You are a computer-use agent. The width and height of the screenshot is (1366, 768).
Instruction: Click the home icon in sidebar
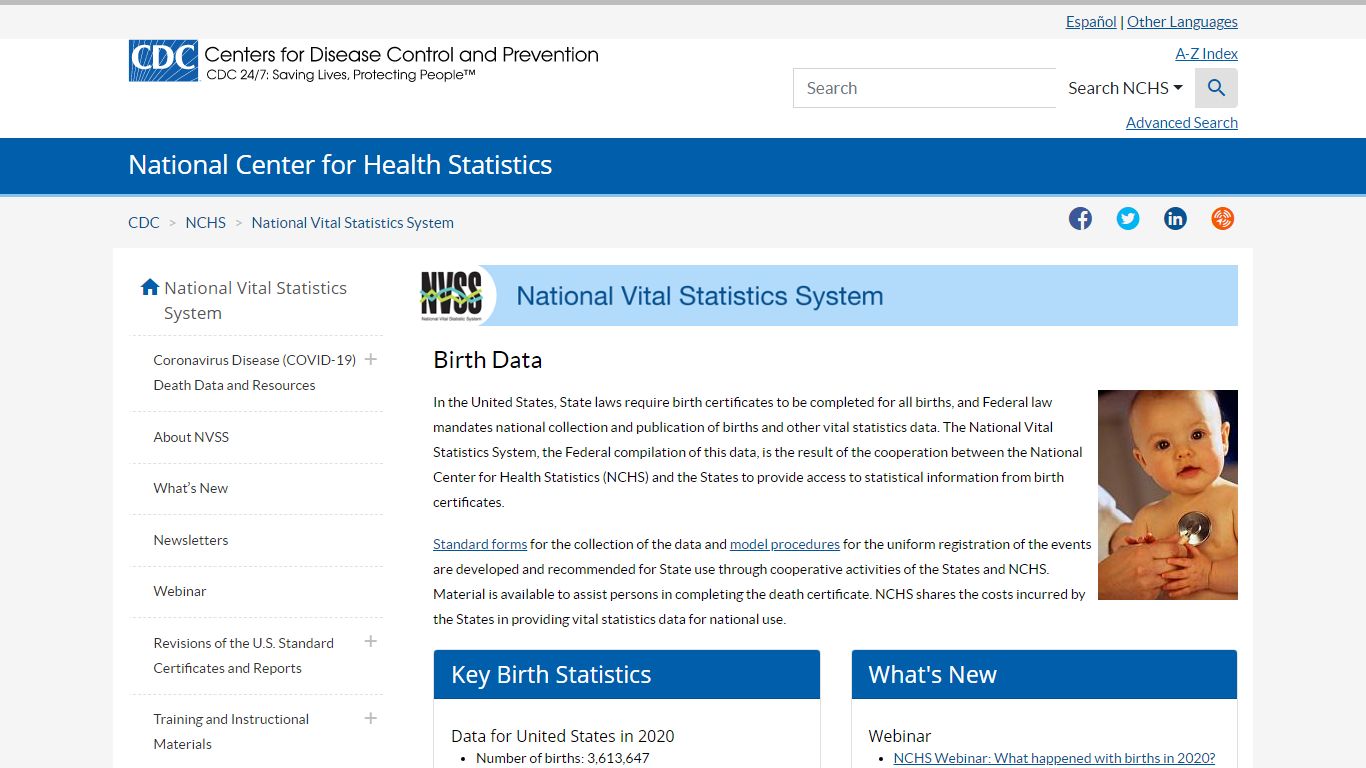(x=150, y=288)
